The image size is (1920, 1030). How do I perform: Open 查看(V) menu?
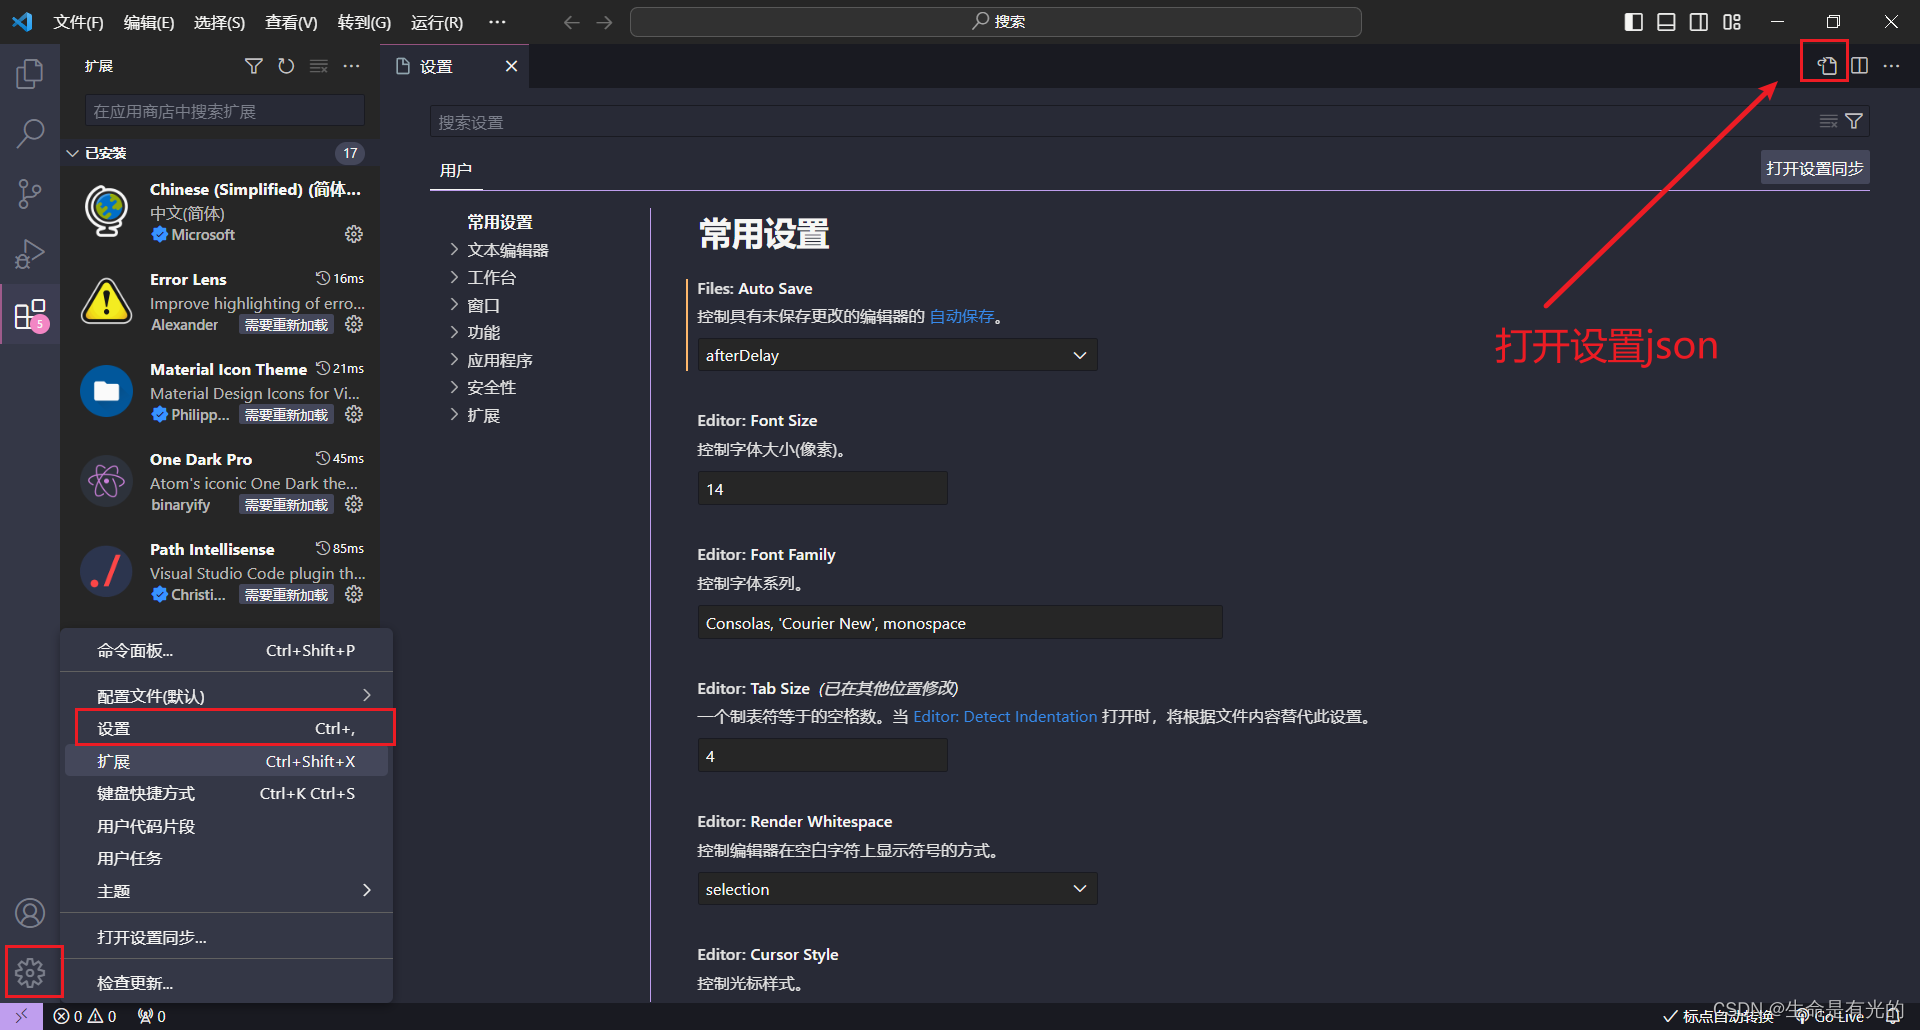[291, 22]
